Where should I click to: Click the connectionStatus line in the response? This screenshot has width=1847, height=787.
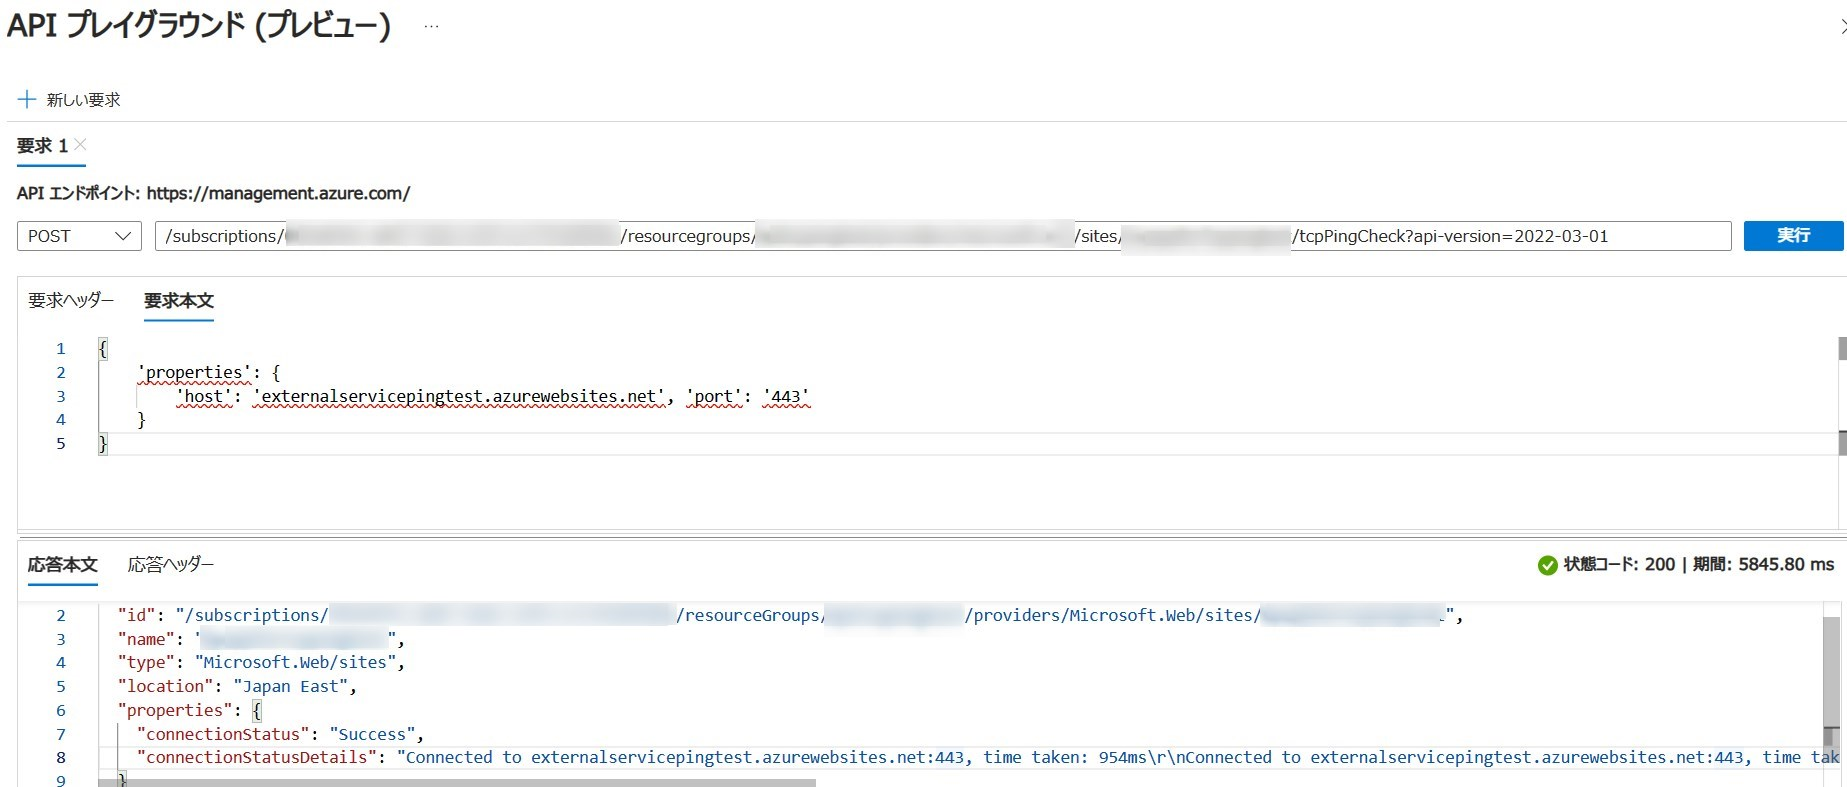click(280, 734)
